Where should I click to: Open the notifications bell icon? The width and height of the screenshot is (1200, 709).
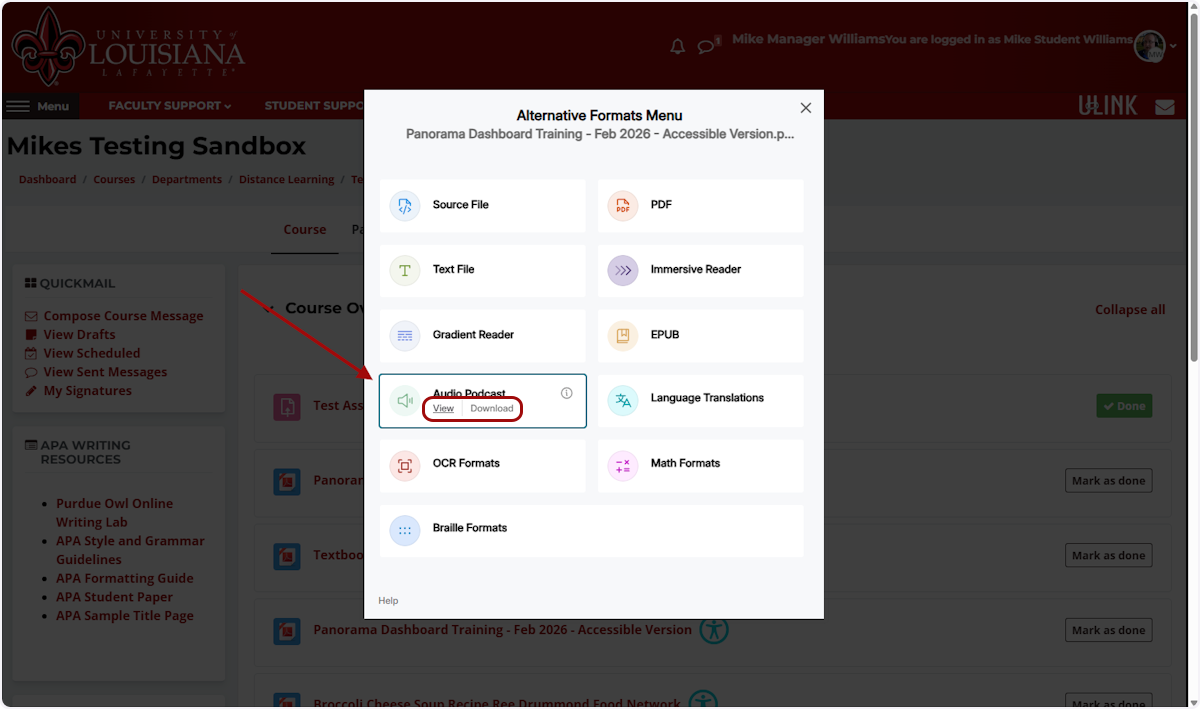(x=677, y=46)
